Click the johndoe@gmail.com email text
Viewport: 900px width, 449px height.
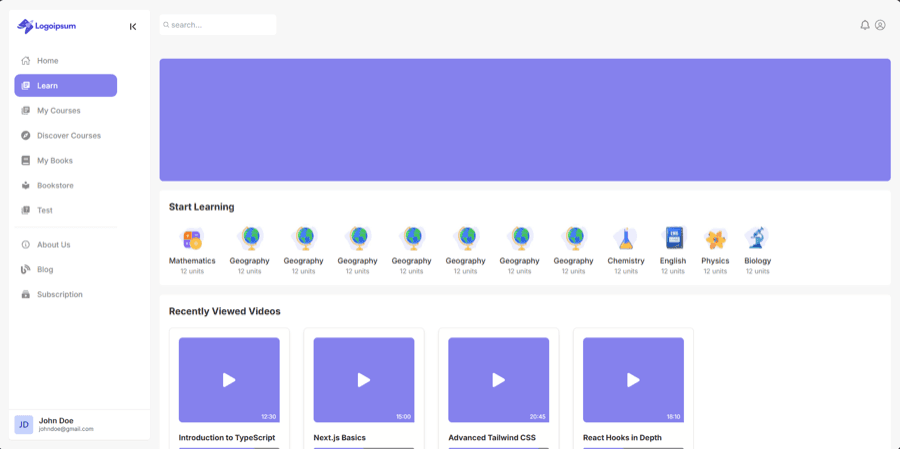(x=66, y=429)
